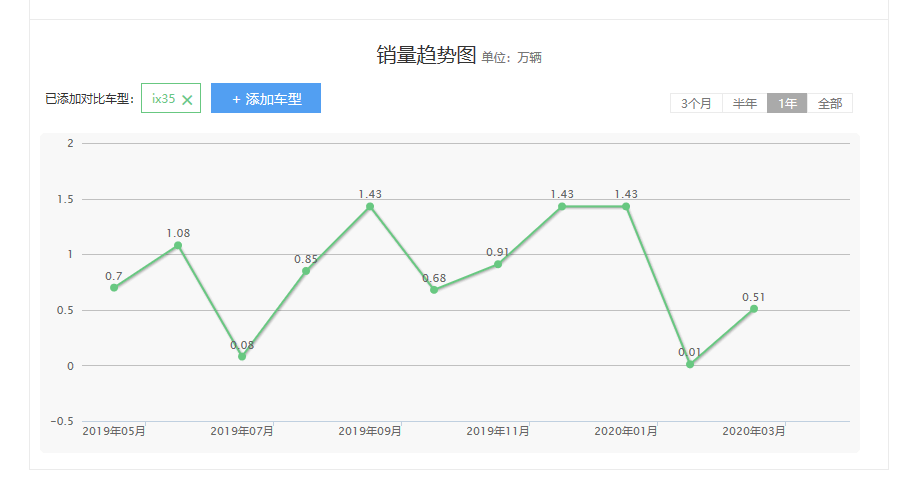Select the 0.91 data point at 2019年11月

(498, 264)
